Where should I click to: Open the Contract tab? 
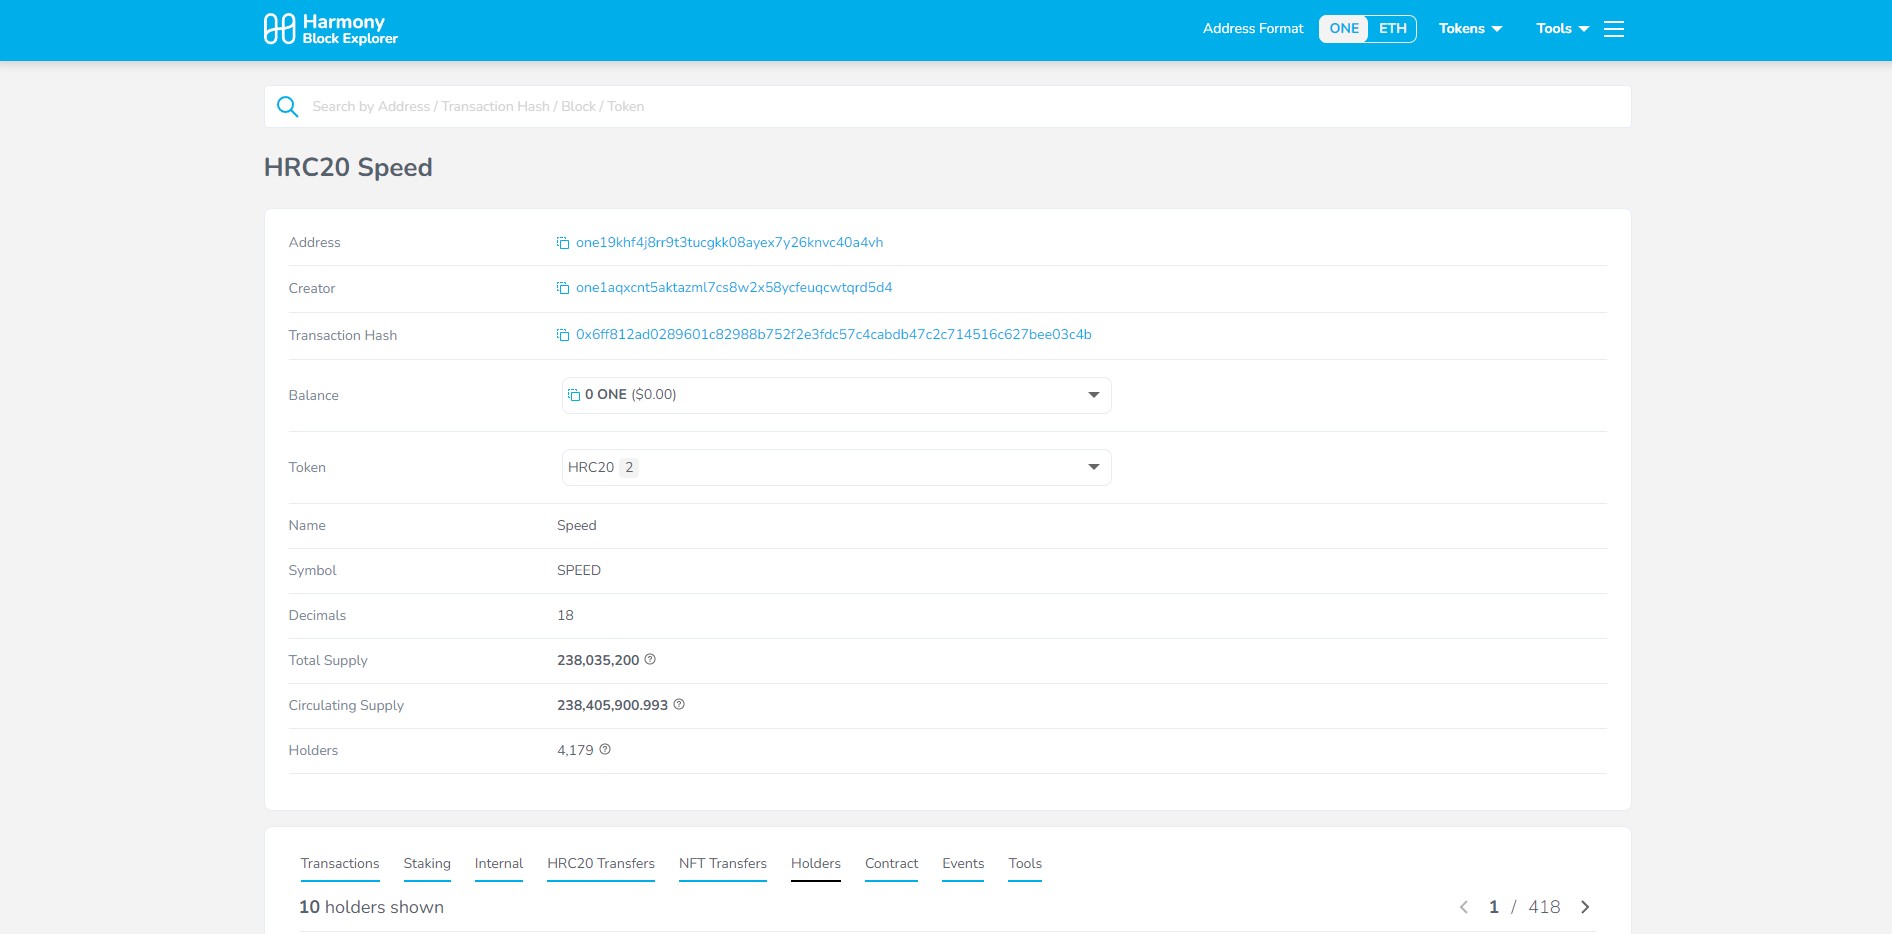pos(891,864)
